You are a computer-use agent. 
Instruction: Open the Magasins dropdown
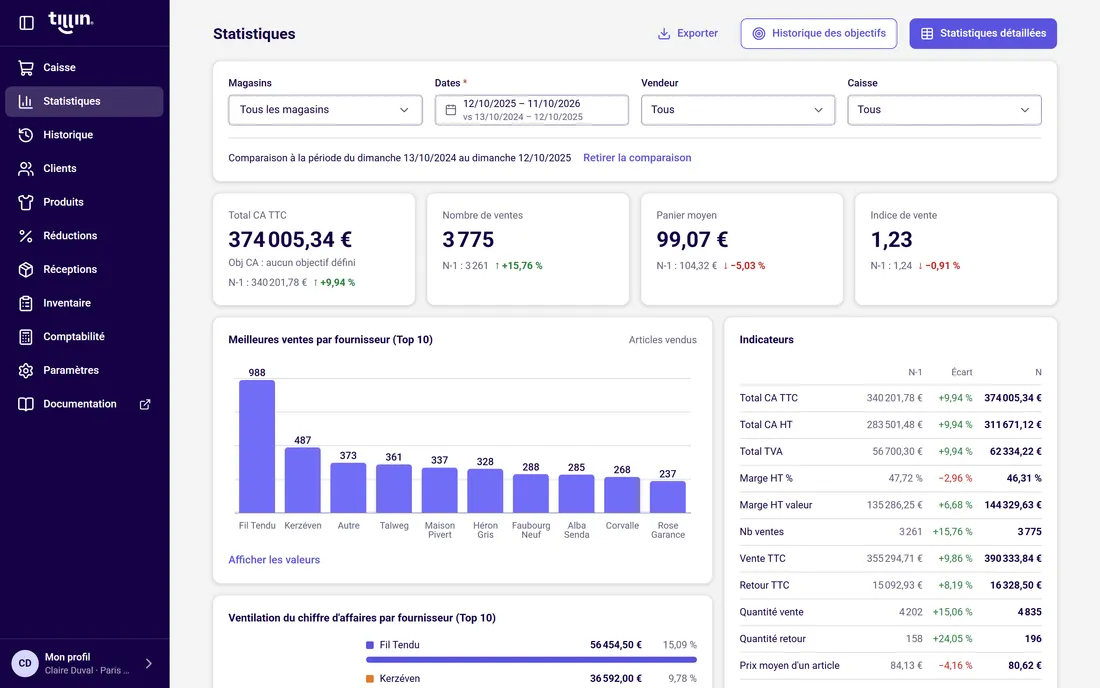[x=326, y=110]
